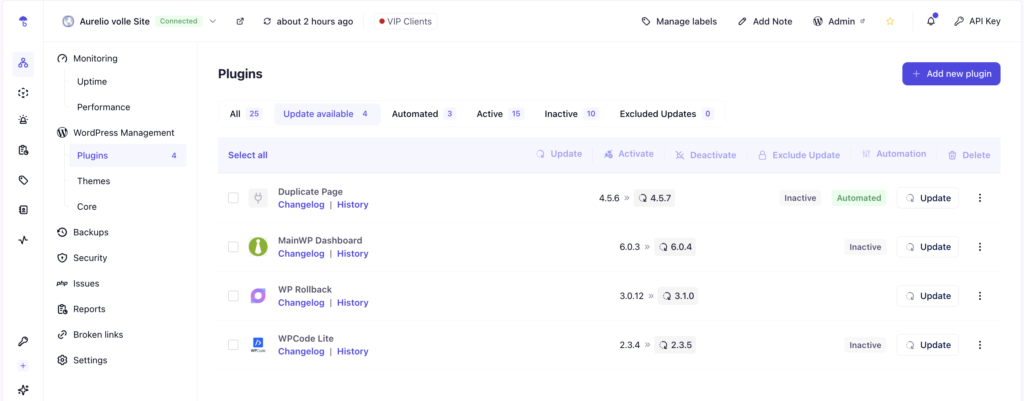Screen dimensions: 1024x401
Task: Click the WP Rollback plugin logo
Action: point(258,296)
